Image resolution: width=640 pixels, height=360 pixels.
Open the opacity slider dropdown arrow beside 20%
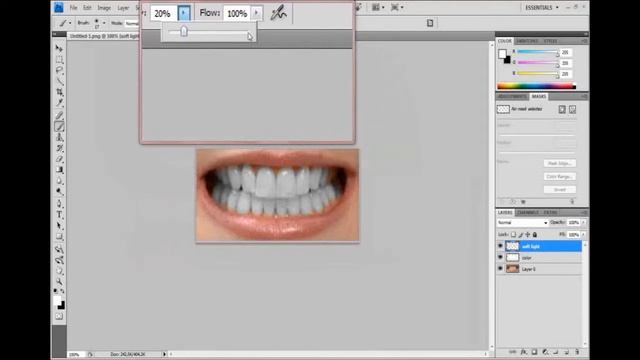coord(184,13)
